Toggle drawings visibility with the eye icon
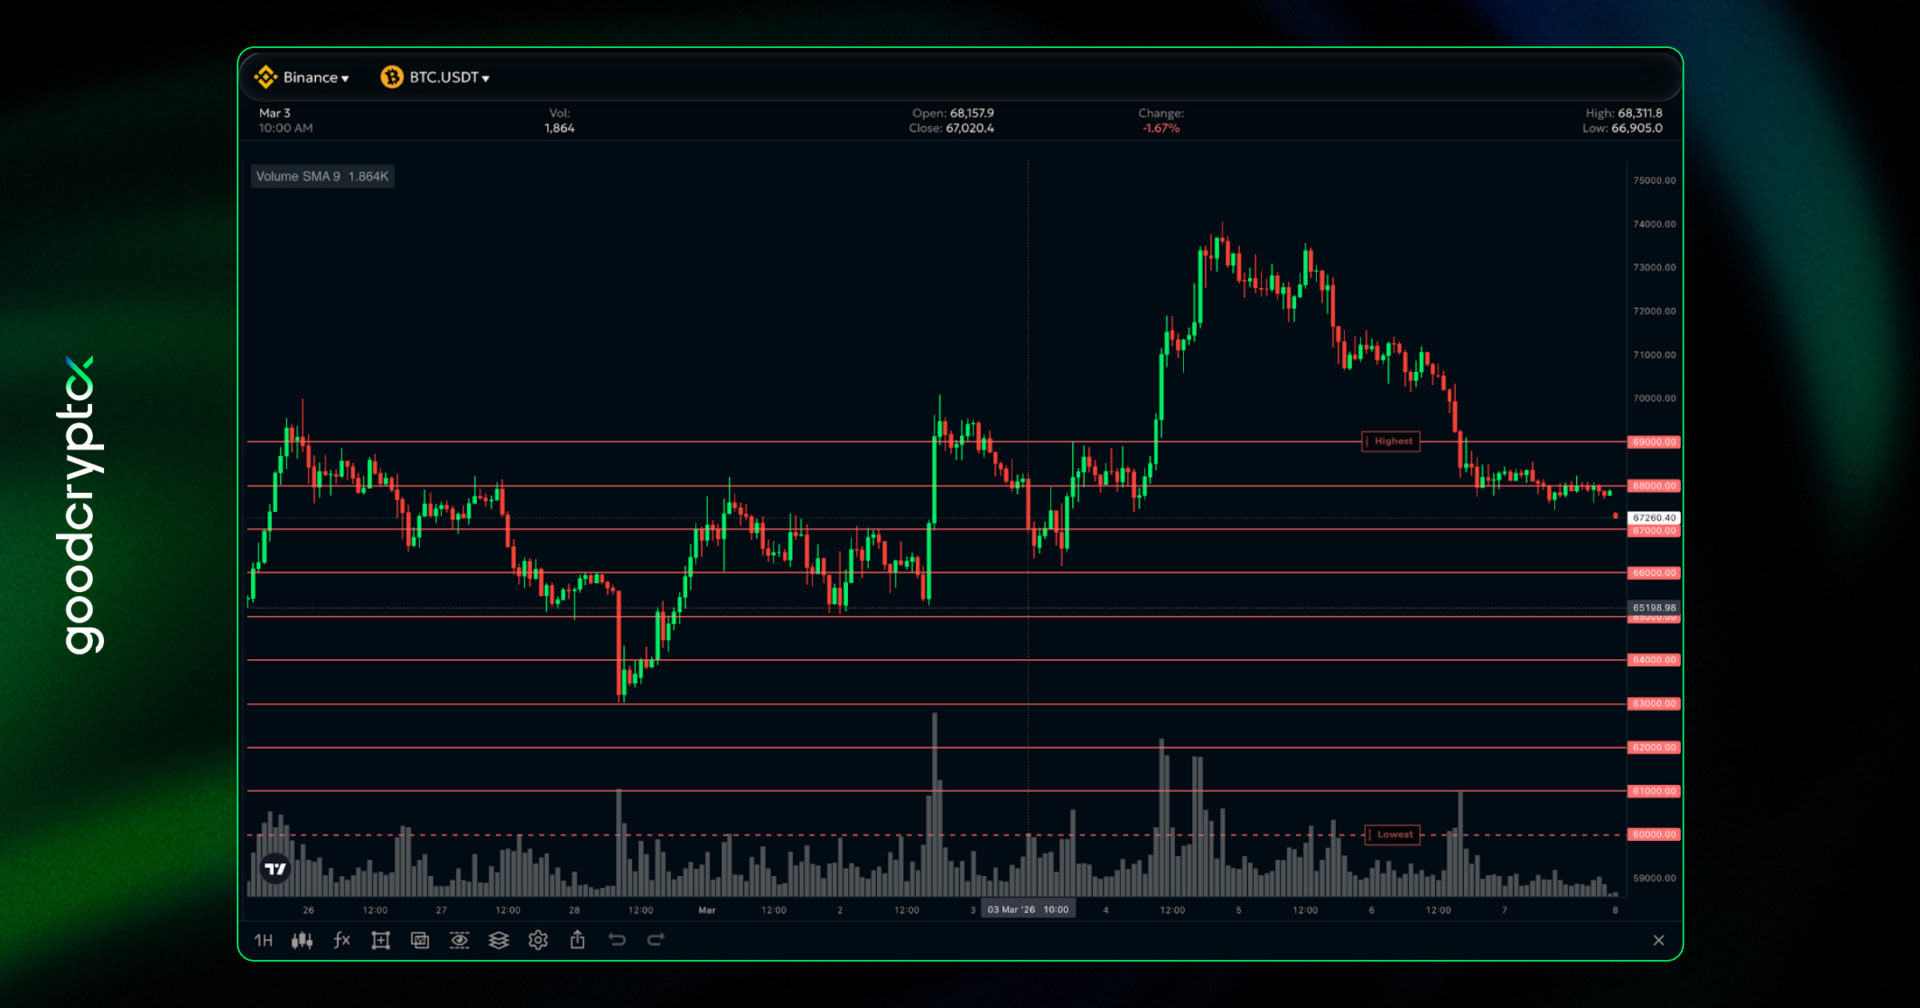The image size is (1920, 1008). point(459,940)
